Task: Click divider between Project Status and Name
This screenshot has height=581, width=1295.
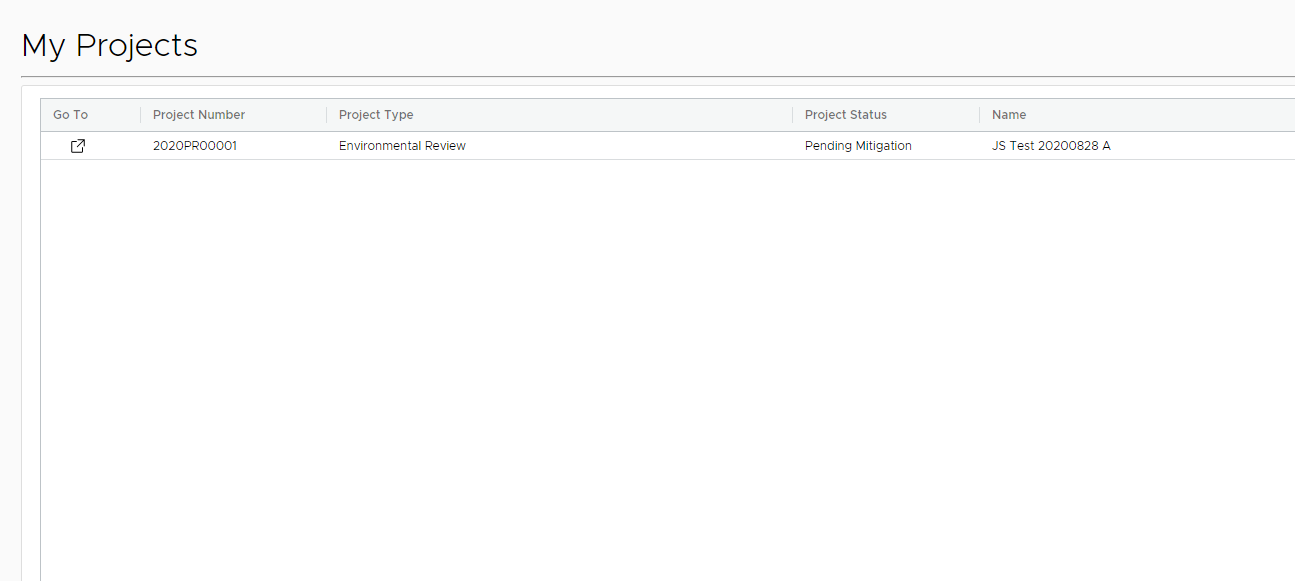Action: point(979,115)
